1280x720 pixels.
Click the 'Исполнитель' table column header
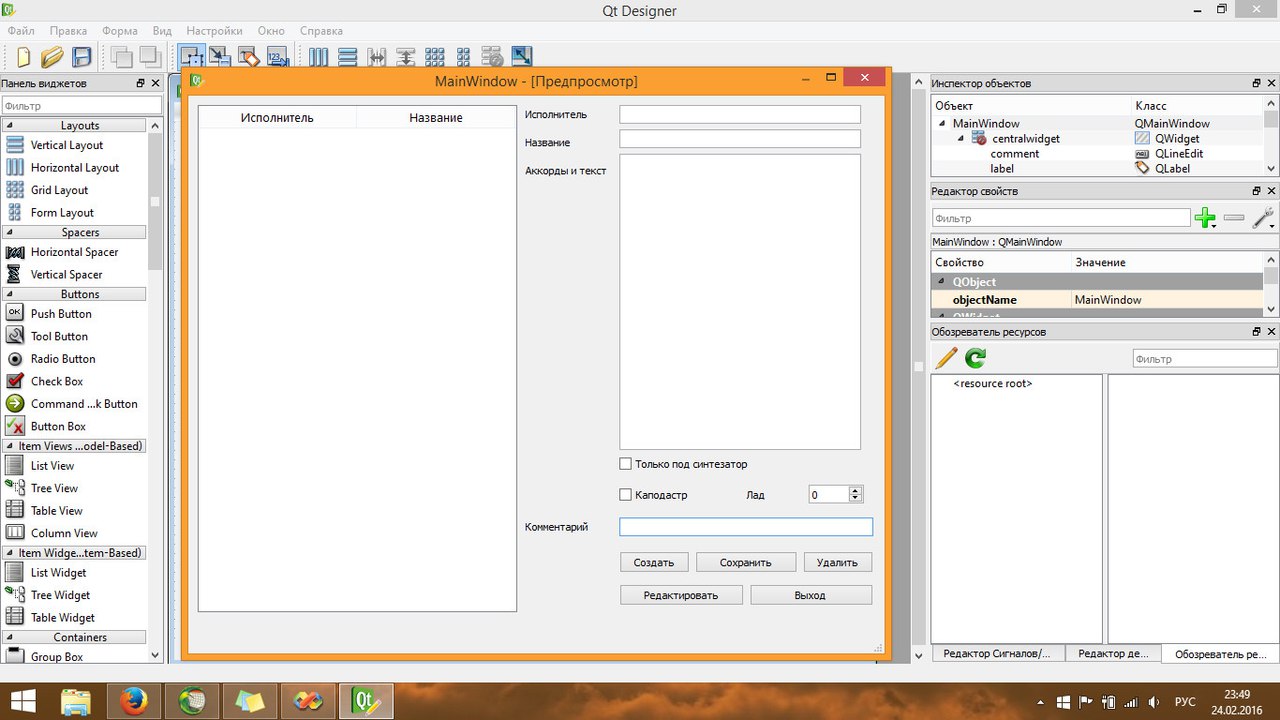pyautogui.click(x=277, y=118)
